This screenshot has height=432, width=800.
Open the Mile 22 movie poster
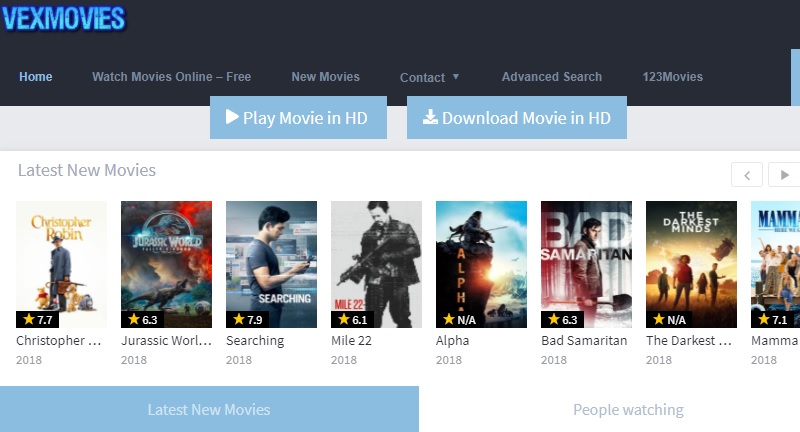click(x=377, y=264)
